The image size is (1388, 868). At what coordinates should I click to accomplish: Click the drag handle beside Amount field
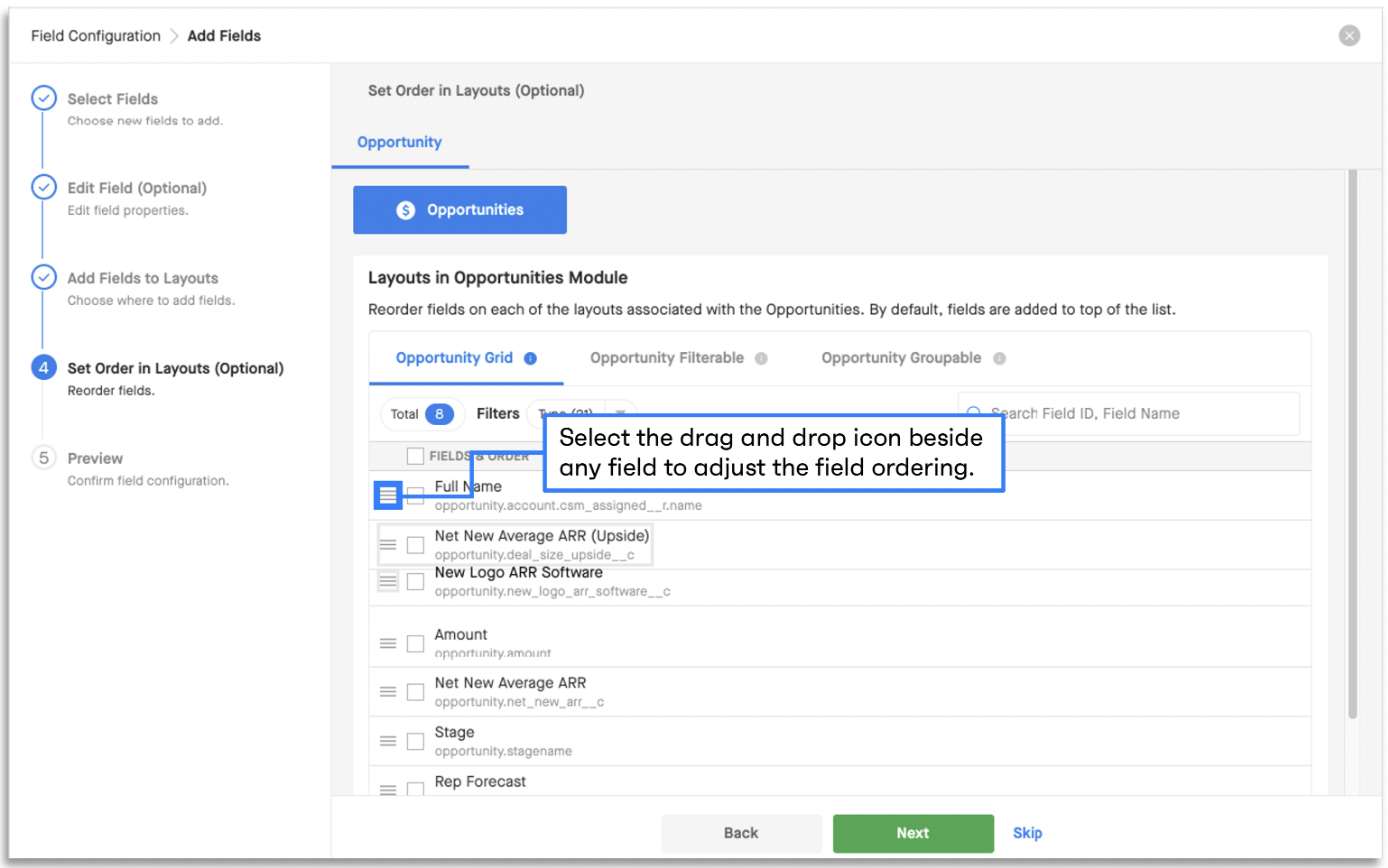tap(388, 643)
